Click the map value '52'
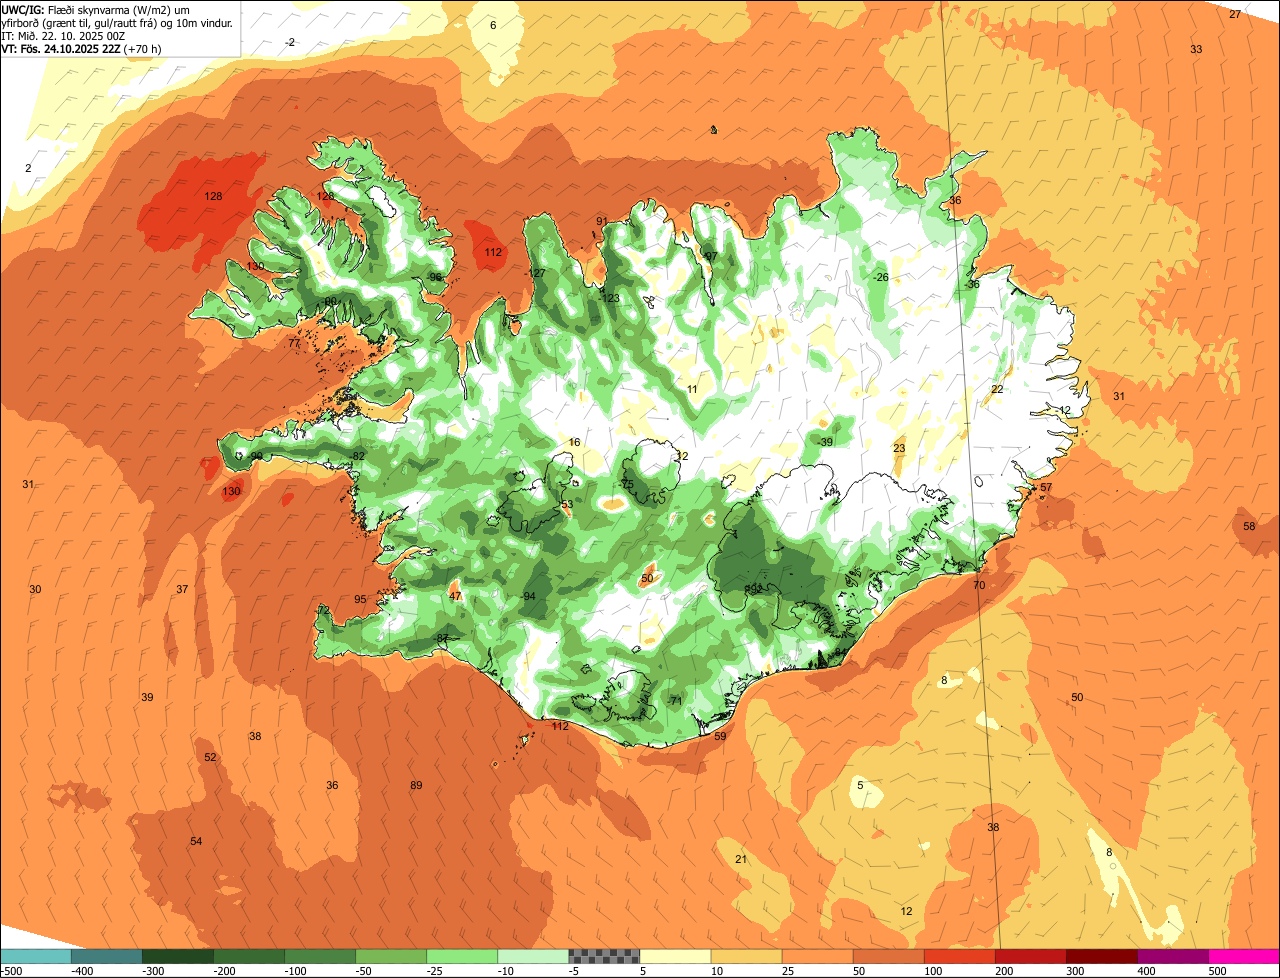This screenshot has width=1280, height=978. pyautogui.click(x=210, y=757)
